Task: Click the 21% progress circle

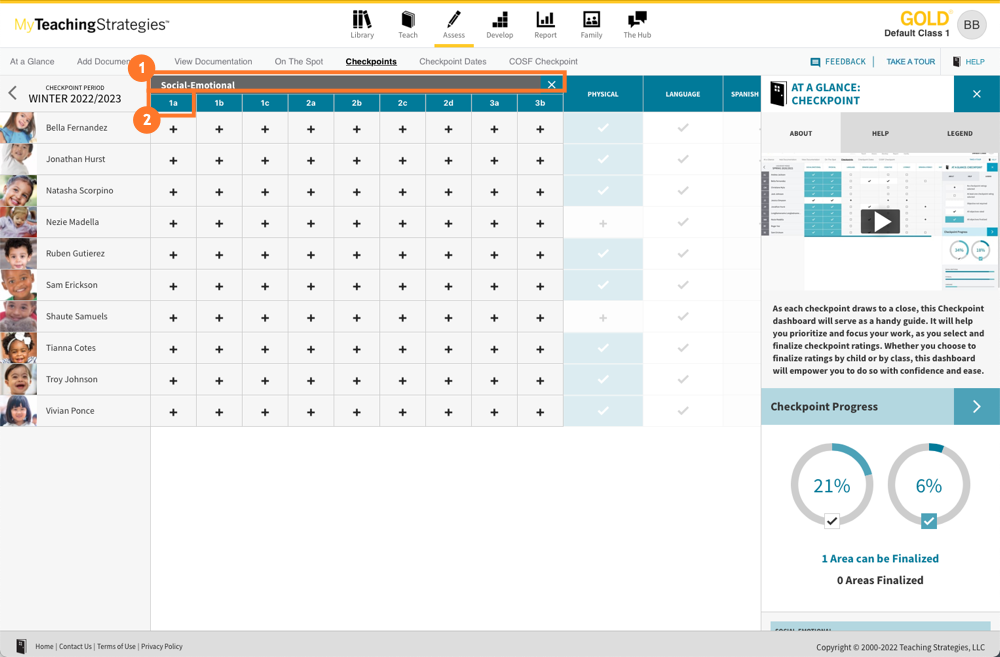Action: point(831,485)
